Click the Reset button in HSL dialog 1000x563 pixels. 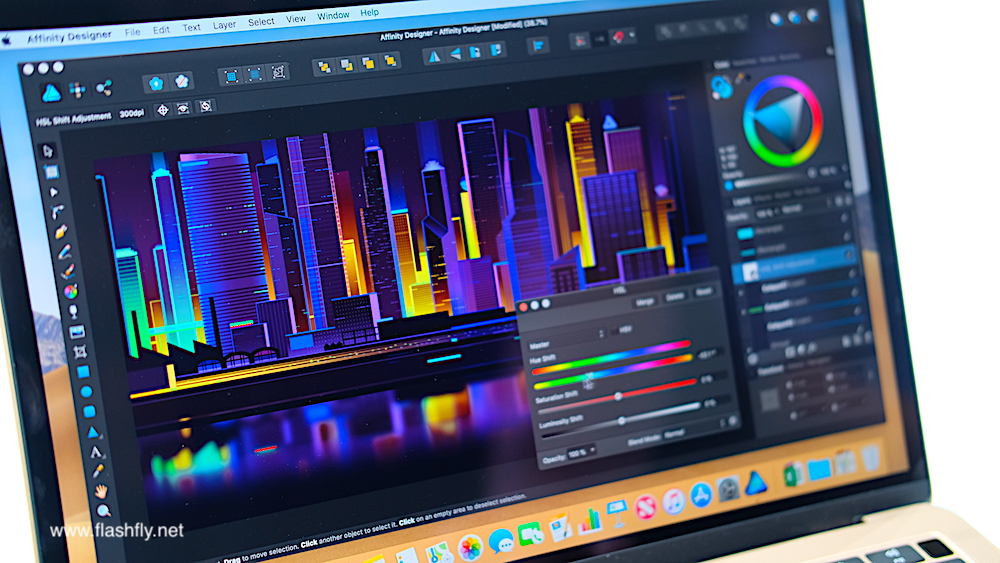click(x=702, y=293)
